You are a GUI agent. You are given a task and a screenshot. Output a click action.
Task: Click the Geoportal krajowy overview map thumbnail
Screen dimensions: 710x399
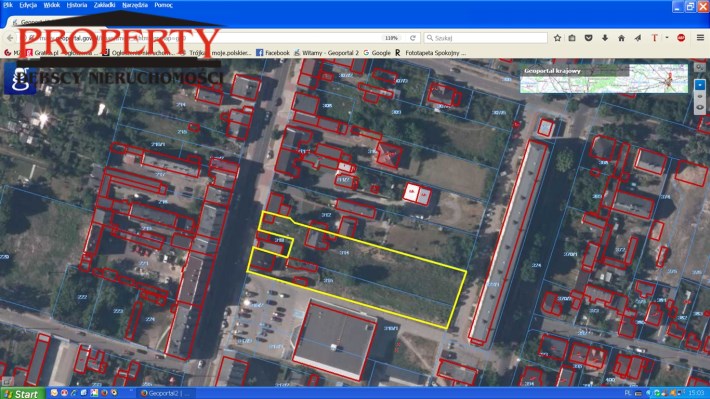pos(604,78)
